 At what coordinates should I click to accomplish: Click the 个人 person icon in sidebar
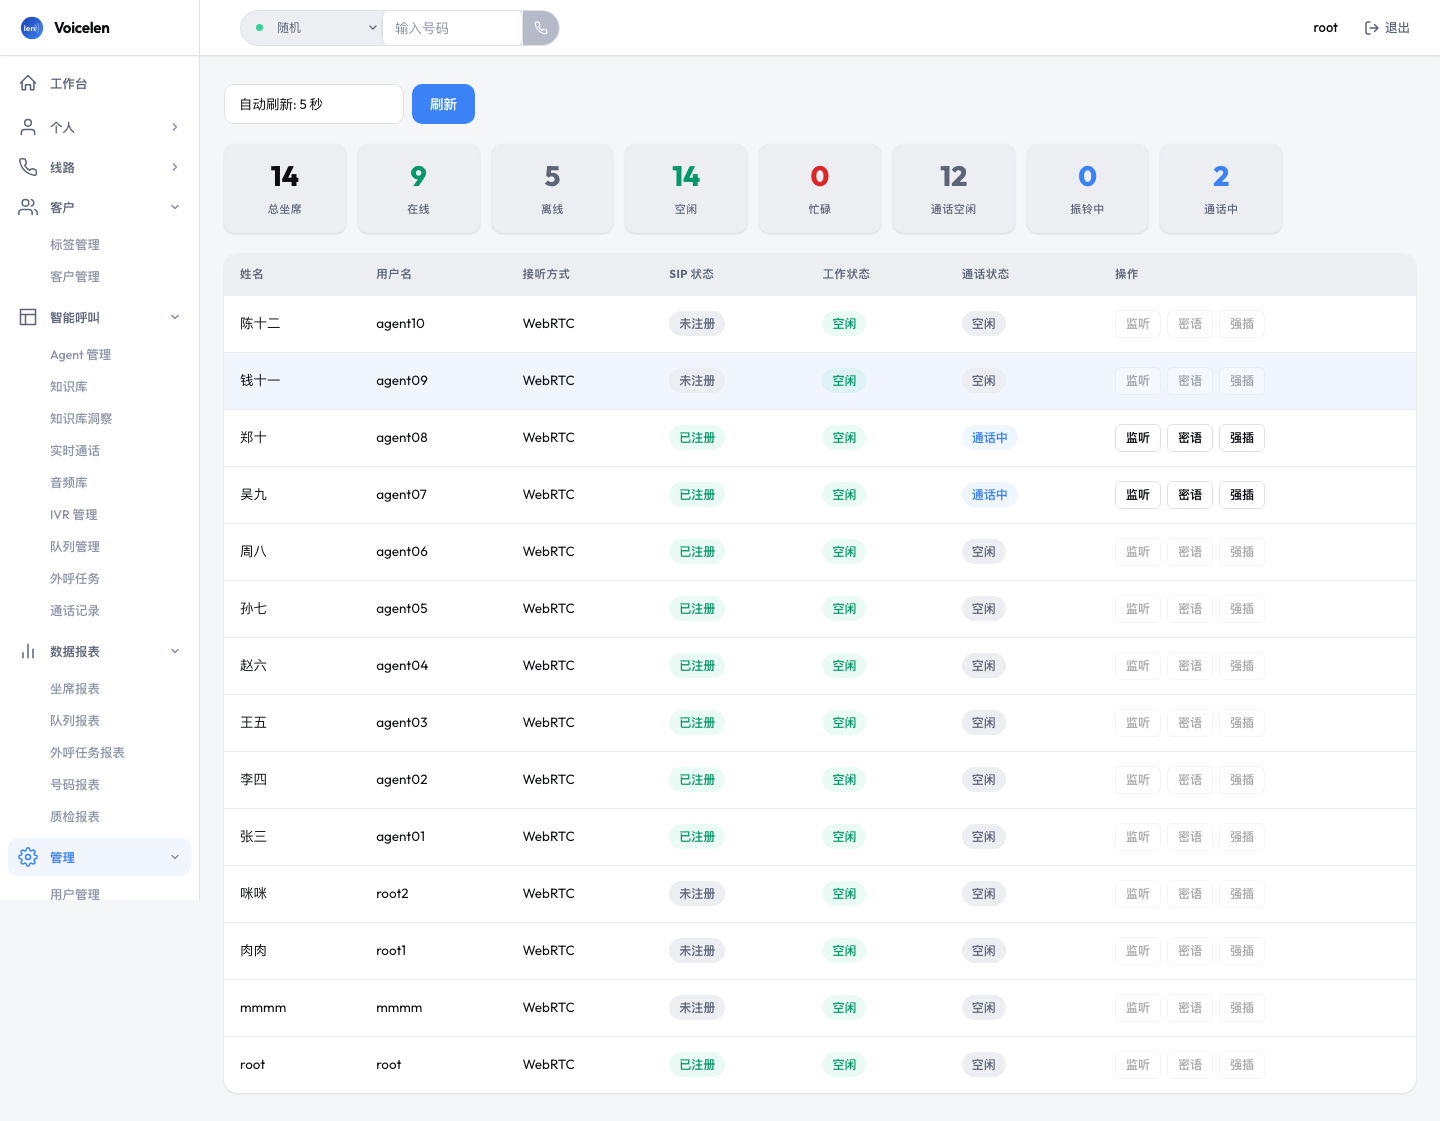[x=28, y=127]
